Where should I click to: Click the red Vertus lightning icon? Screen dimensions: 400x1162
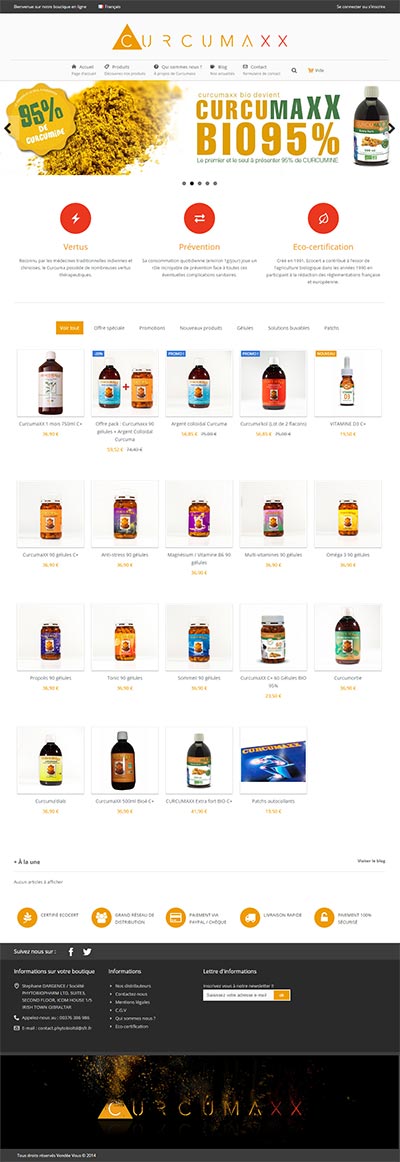(76, 219)
